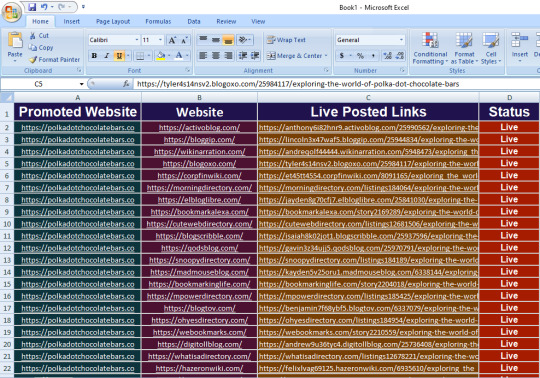Center text horizontally
The image size is (540, 378).
tap(216, 55)
